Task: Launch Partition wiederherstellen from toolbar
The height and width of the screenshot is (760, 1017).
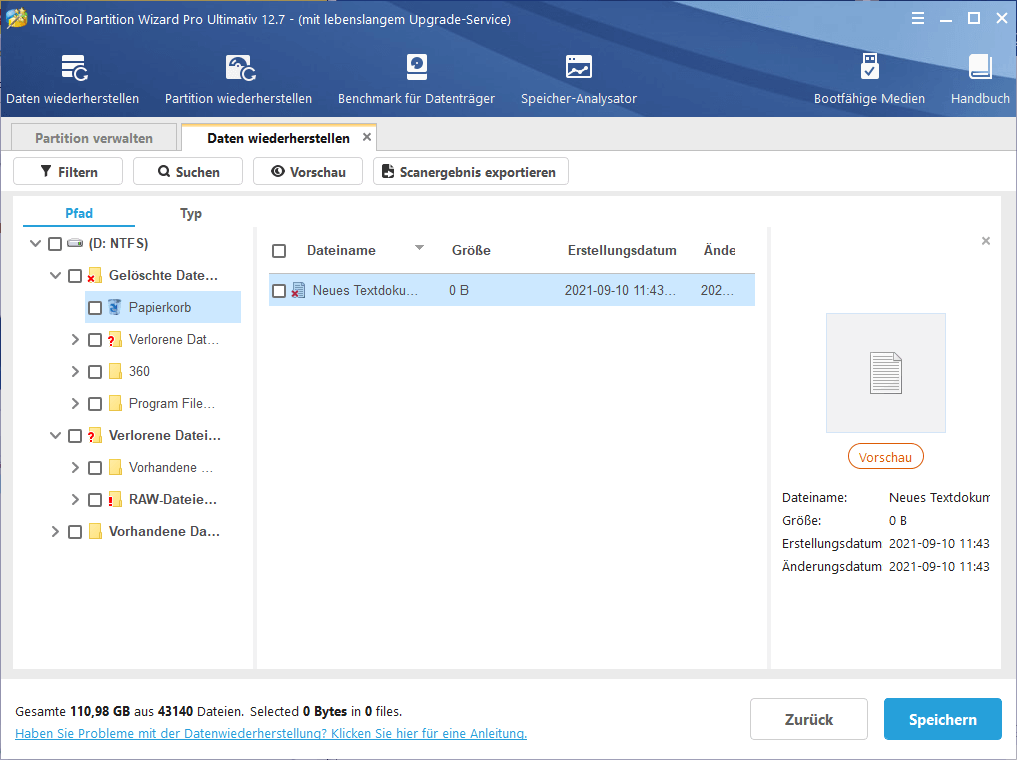Action: [238, 68]
